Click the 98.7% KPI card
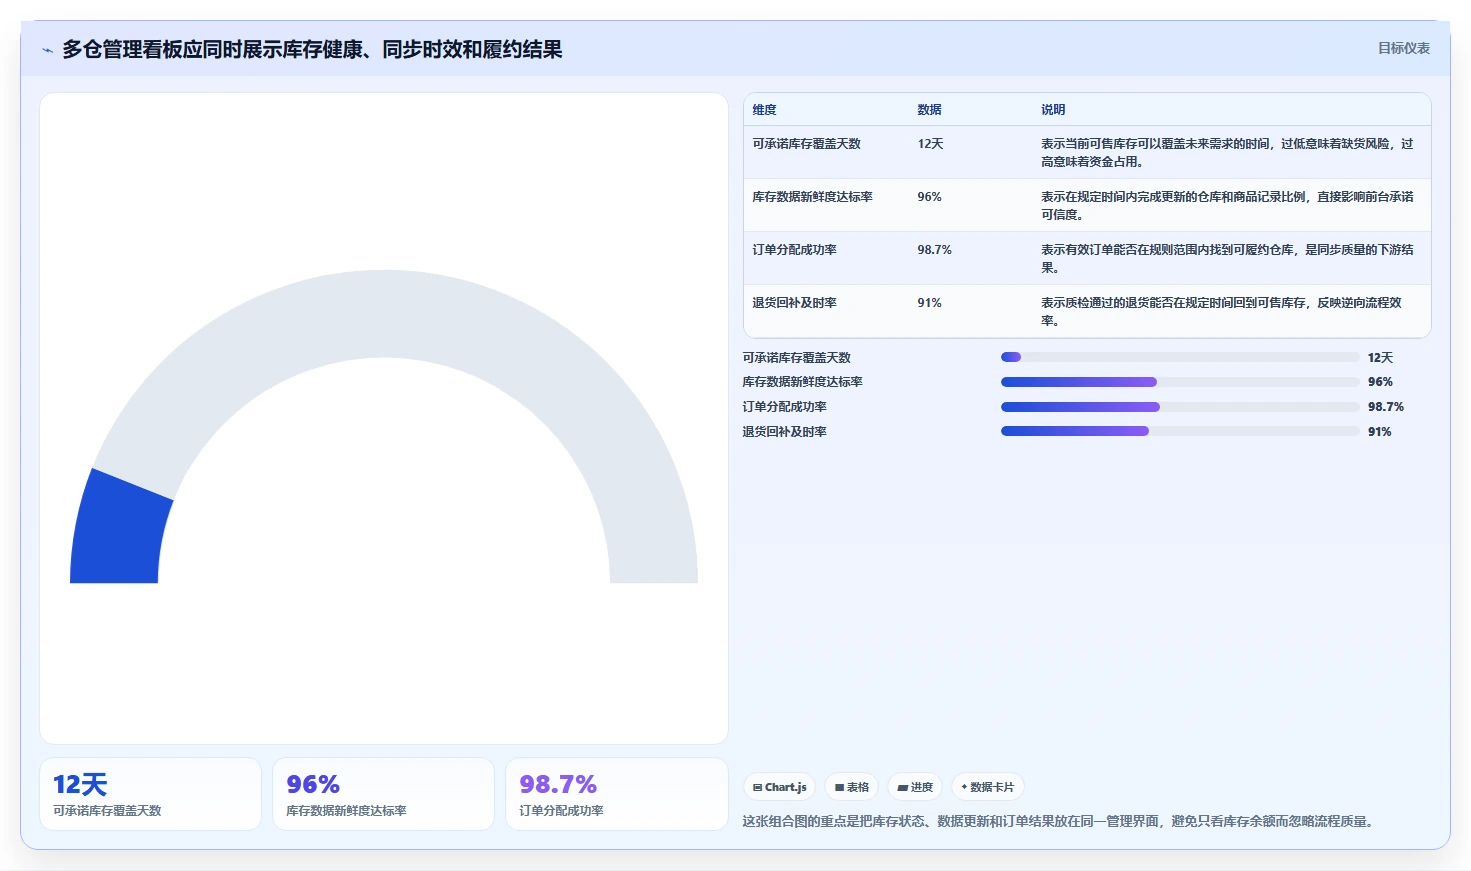 [x=616, y=794]
